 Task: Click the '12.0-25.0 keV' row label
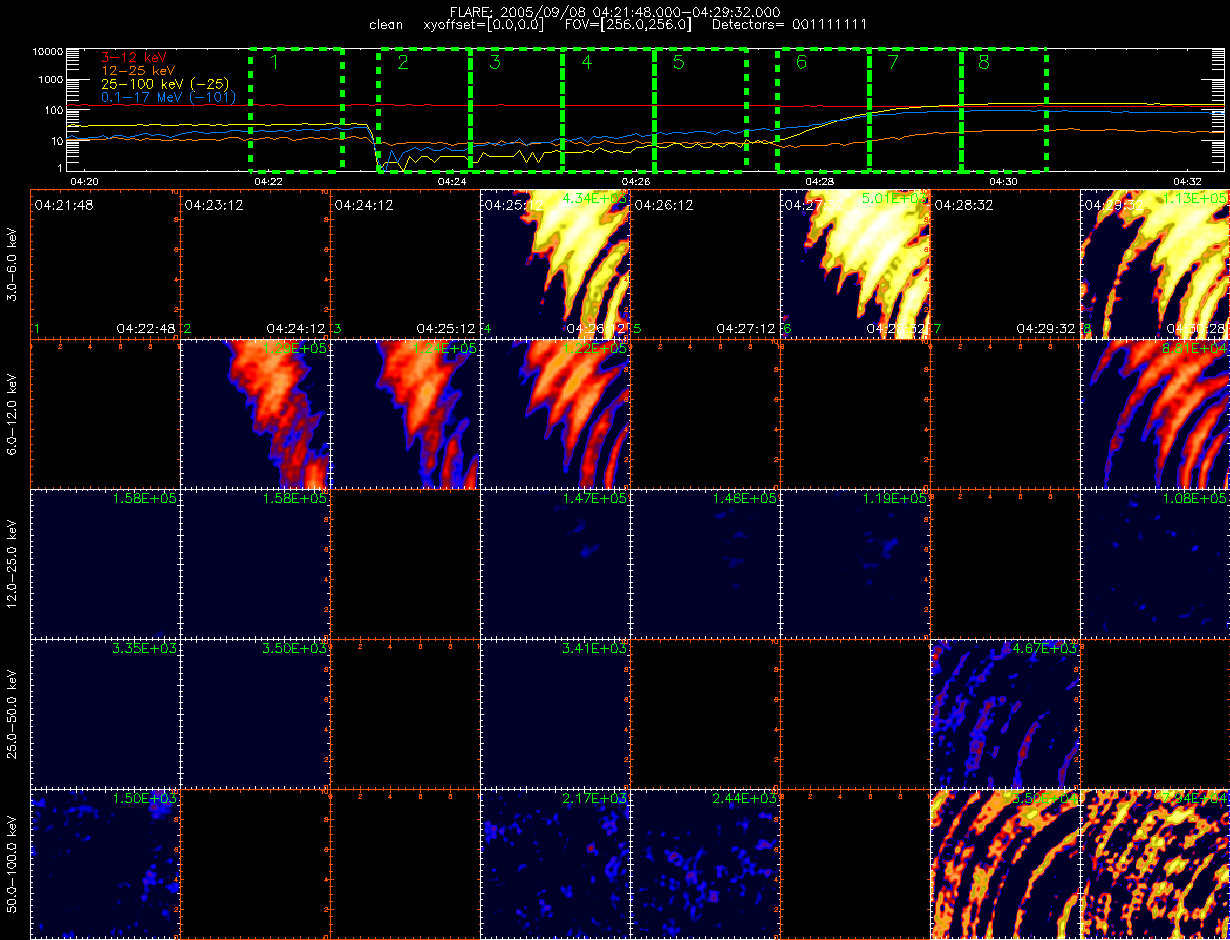tap(12, 563)
